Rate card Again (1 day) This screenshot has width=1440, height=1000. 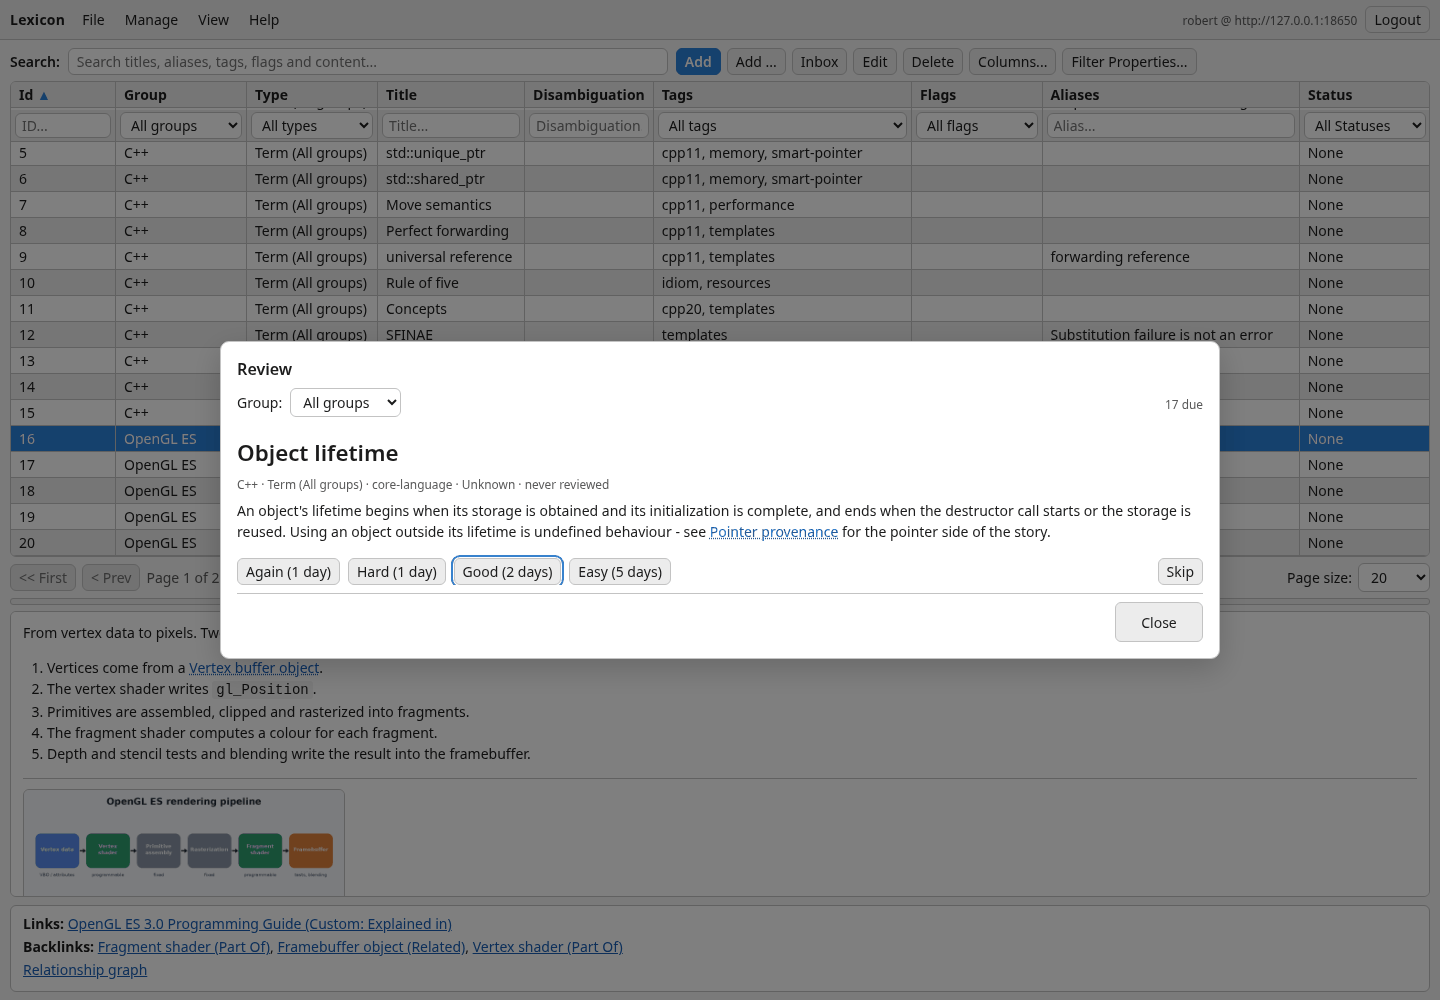coord(288,572)
